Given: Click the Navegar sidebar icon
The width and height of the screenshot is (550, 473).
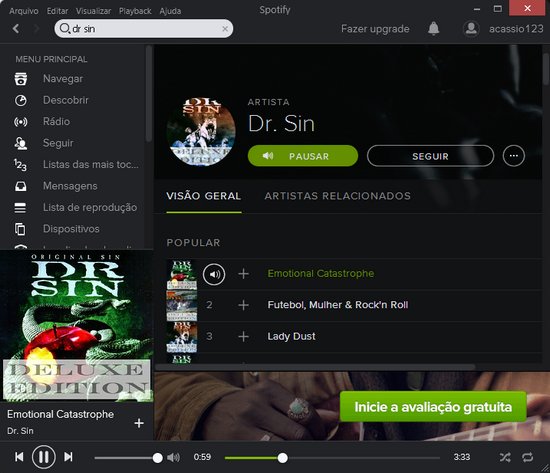Looking at the screenshot, I should (x=20, y=79).
